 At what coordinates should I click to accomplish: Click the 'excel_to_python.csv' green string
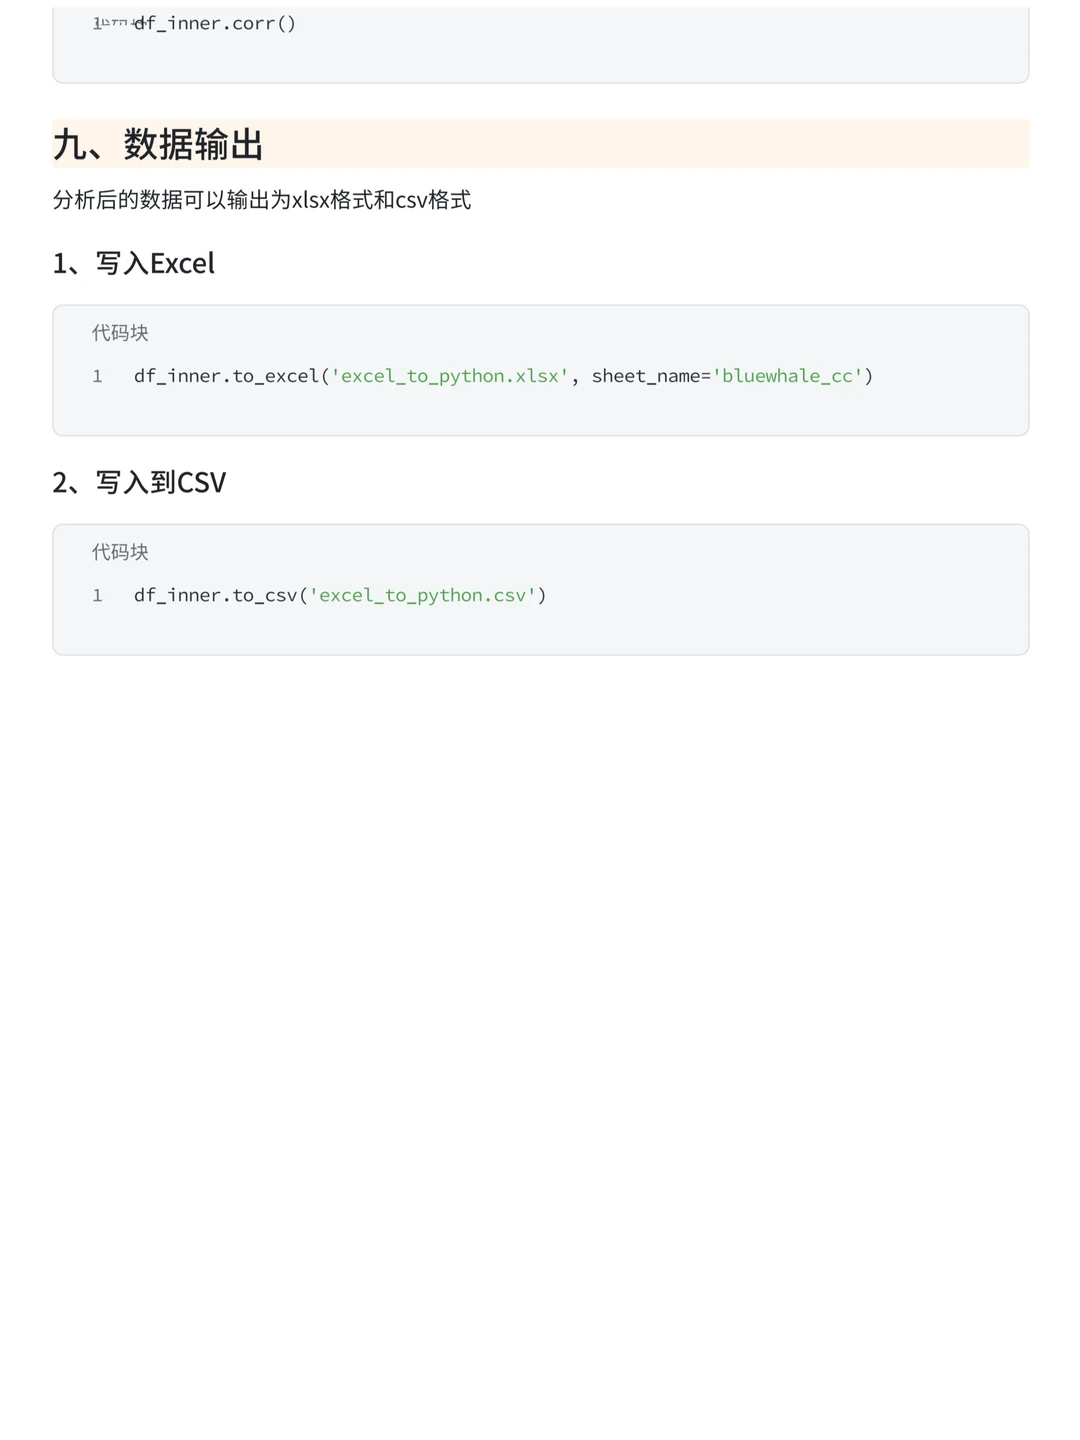pyautogui.click(x=422, y=595)
